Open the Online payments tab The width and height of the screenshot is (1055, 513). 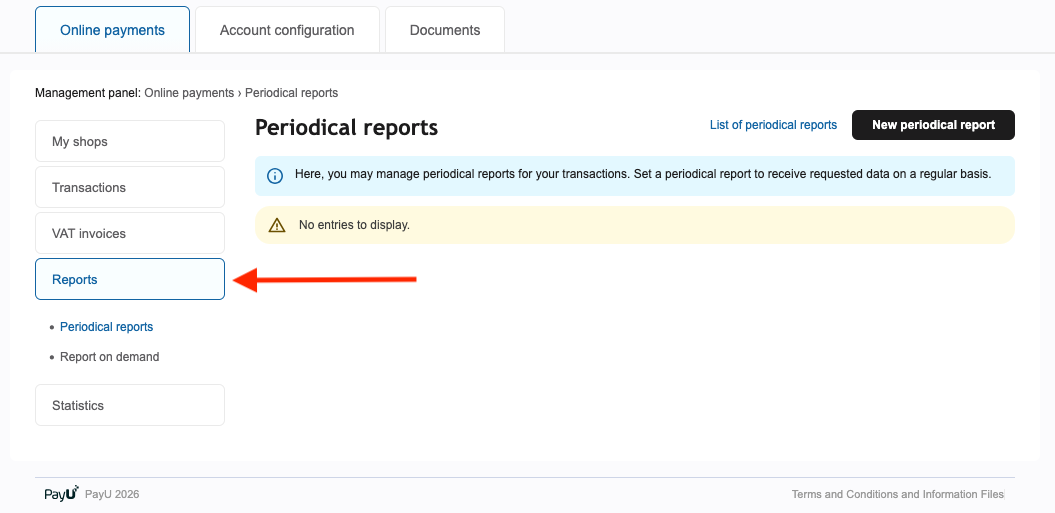112,30
